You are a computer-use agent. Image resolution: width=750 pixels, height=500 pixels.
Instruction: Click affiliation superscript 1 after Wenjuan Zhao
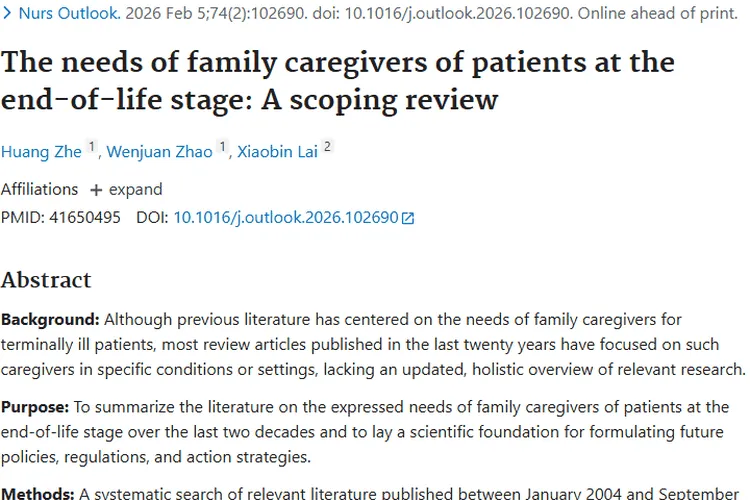[x=222, y=147]
